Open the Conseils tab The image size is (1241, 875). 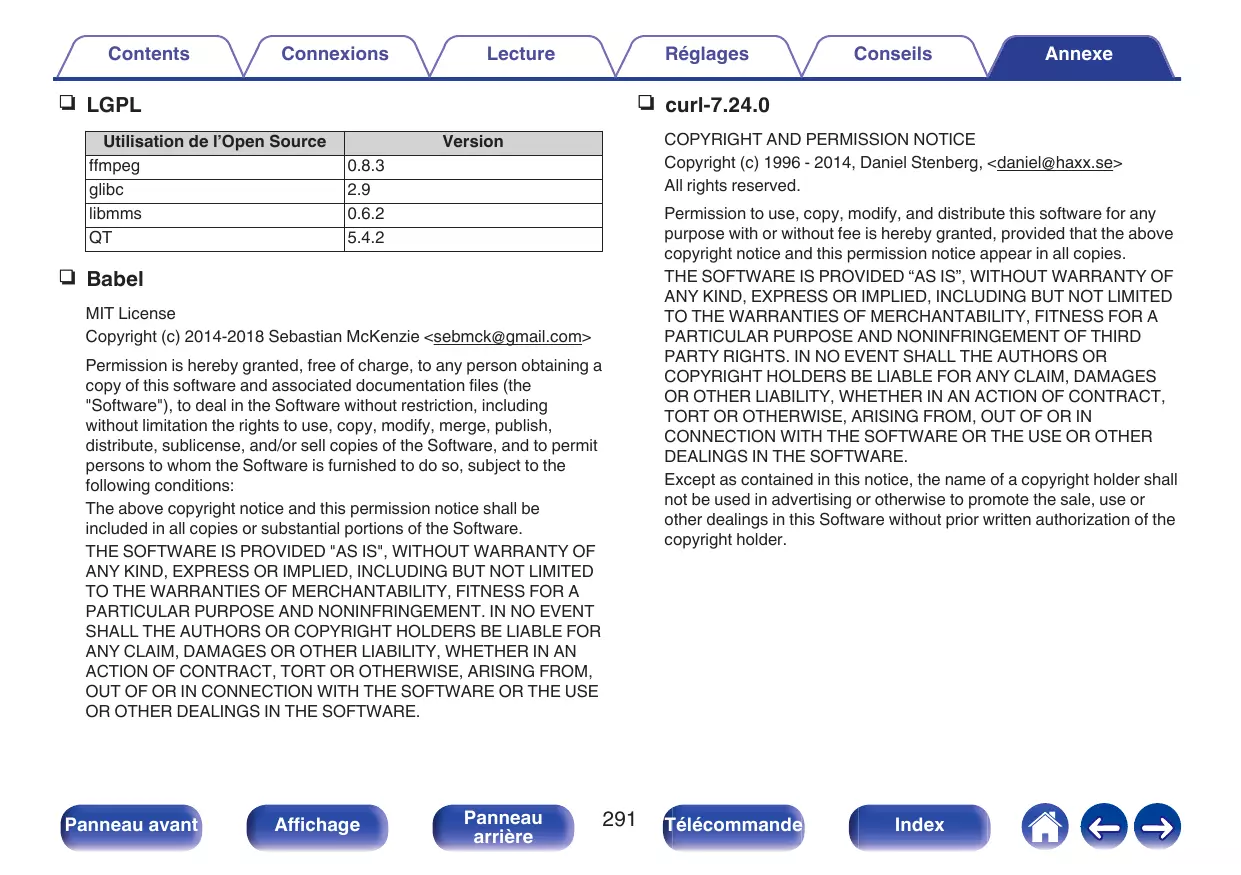[x=892, y=55]
